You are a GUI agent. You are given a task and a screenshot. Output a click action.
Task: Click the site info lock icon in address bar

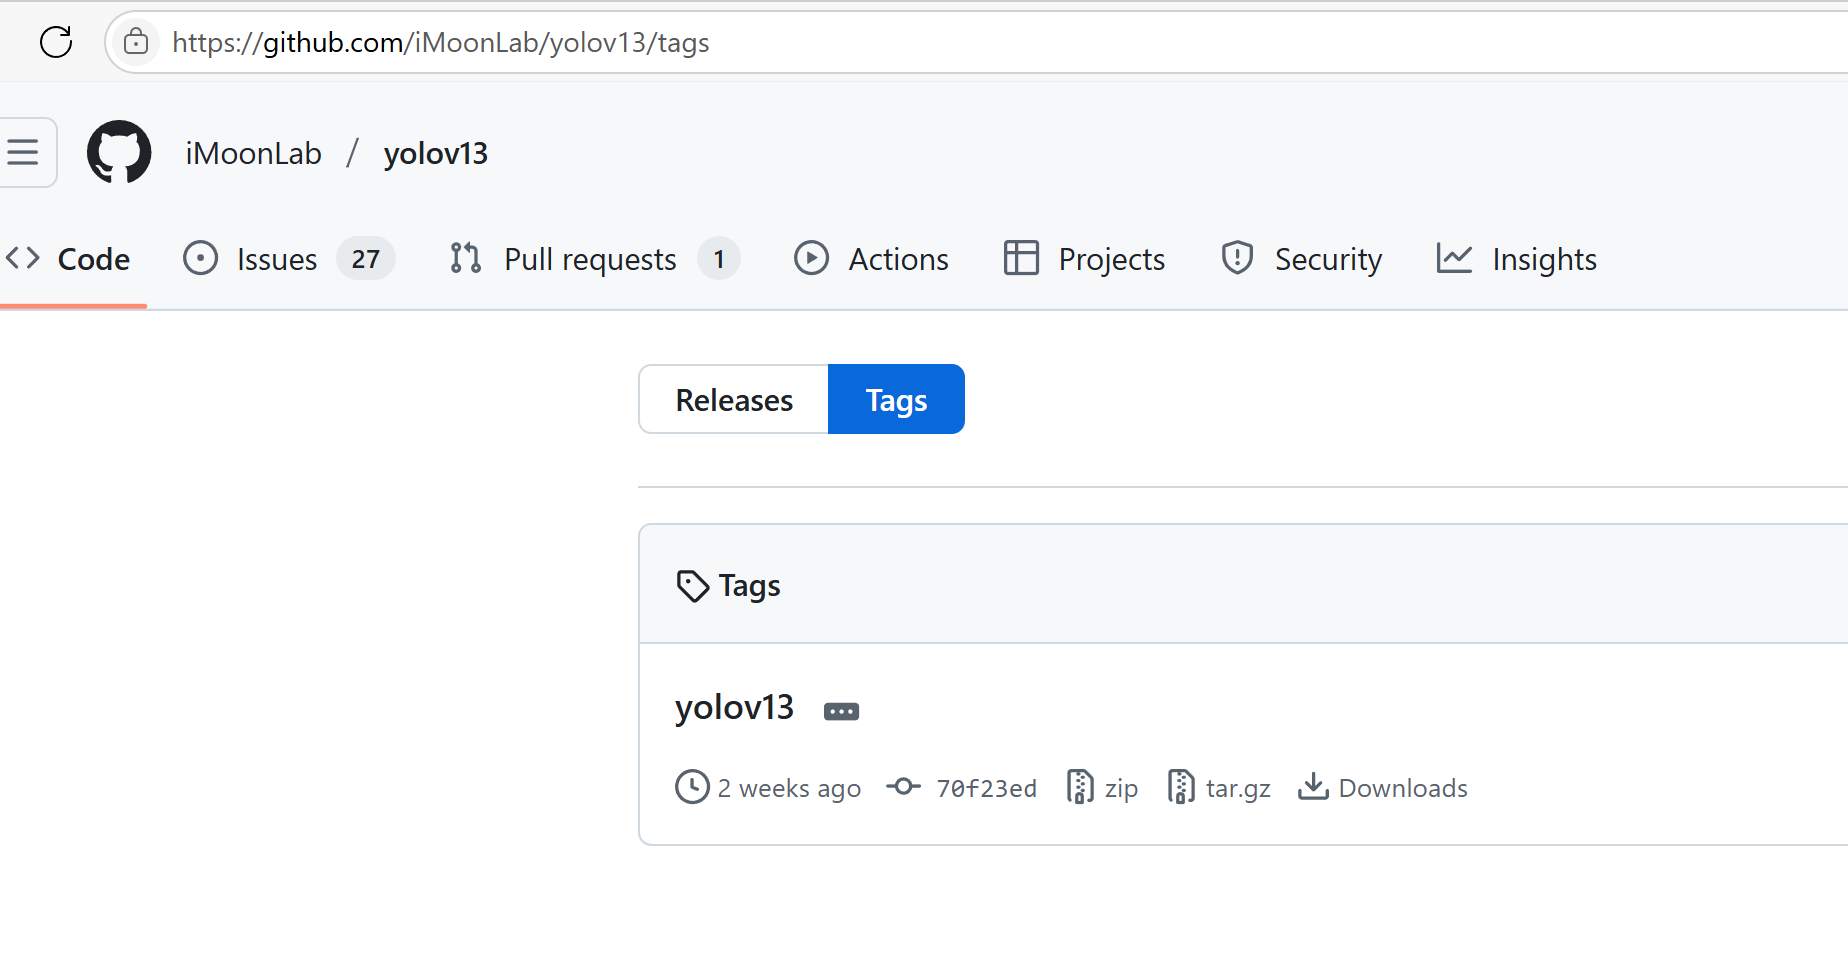[x=136, y=42]
